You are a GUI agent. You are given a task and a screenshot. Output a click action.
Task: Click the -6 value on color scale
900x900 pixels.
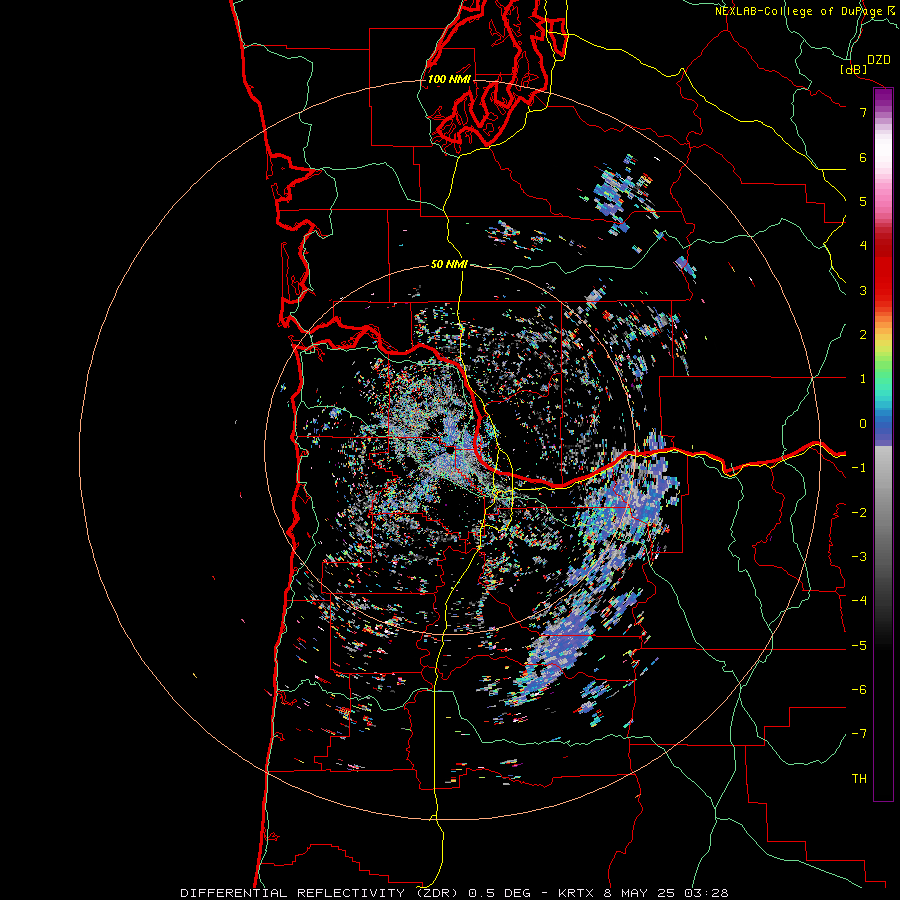point(859,690)
